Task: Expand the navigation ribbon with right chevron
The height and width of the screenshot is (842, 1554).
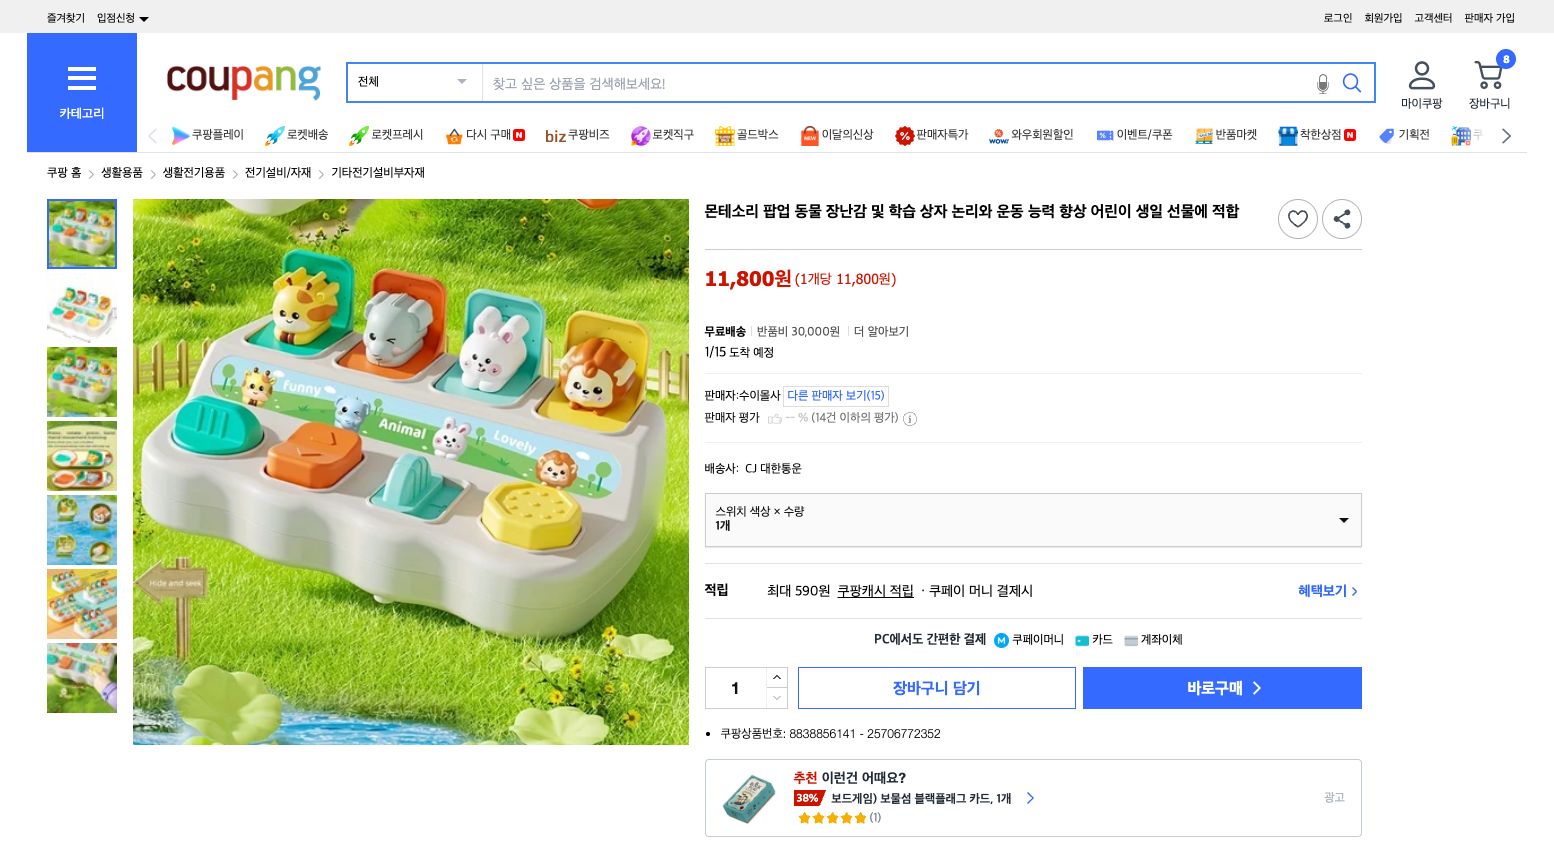Action: [1505, 135]
